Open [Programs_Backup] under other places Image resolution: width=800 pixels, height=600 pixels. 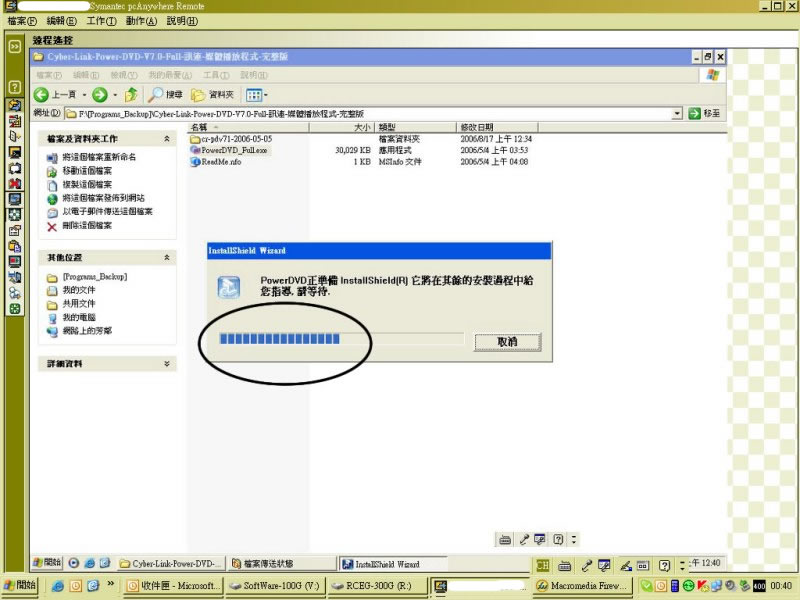point(94,277)
